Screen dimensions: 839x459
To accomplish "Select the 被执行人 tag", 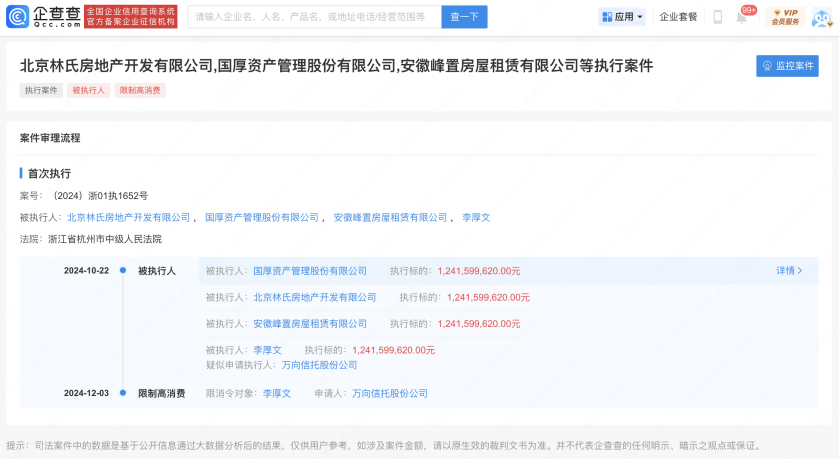I will point(87,90).
